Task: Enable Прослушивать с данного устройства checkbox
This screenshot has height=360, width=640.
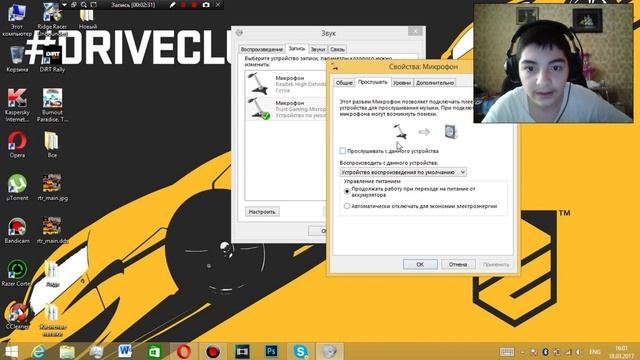Action: point(342,151)
